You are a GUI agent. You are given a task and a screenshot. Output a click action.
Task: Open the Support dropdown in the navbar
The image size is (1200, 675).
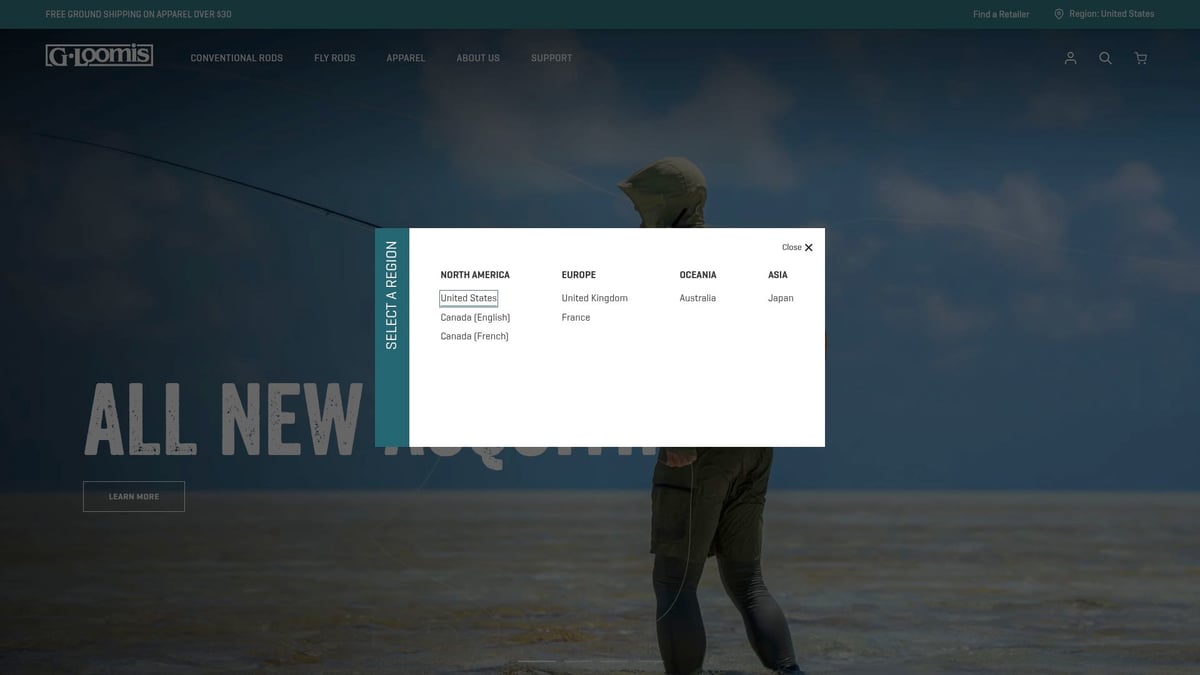[x=551, y=57]
